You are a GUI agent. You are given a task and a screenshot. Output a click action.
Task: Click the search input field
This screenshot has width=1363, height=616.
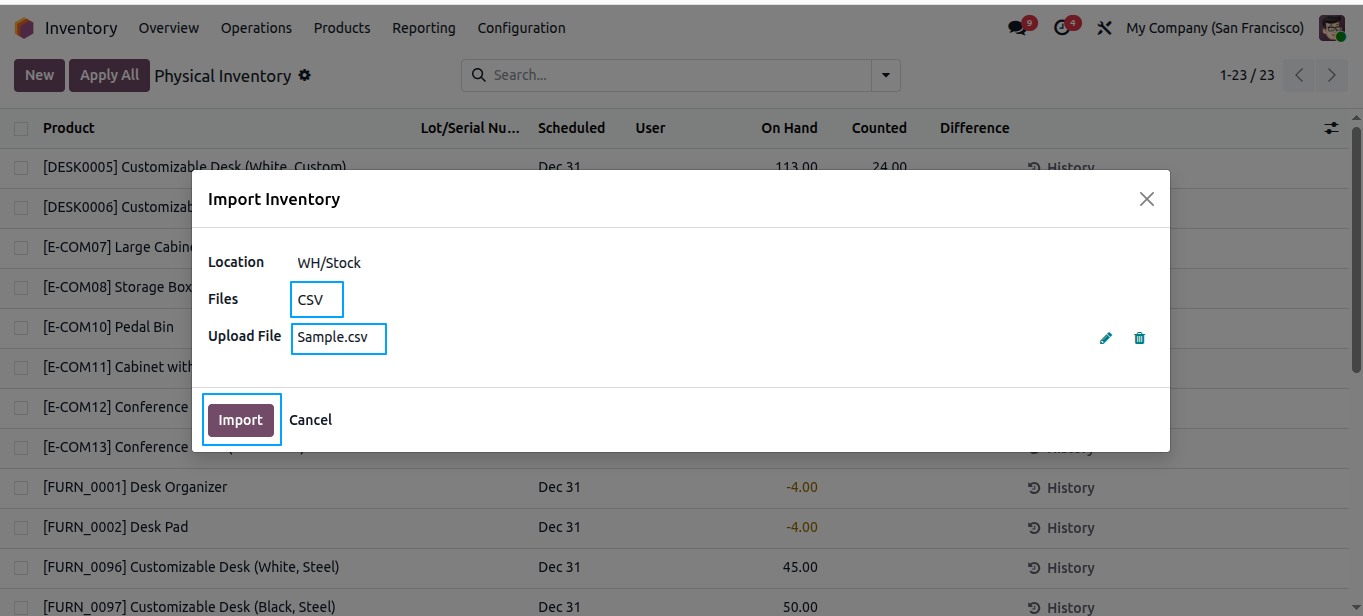pos(680,75)
